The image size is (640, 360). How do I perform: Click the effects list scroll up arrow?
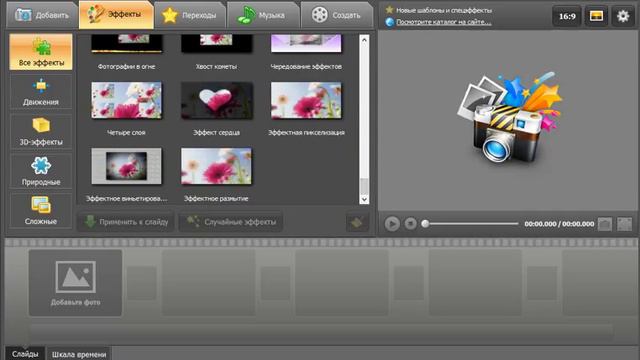364,40
